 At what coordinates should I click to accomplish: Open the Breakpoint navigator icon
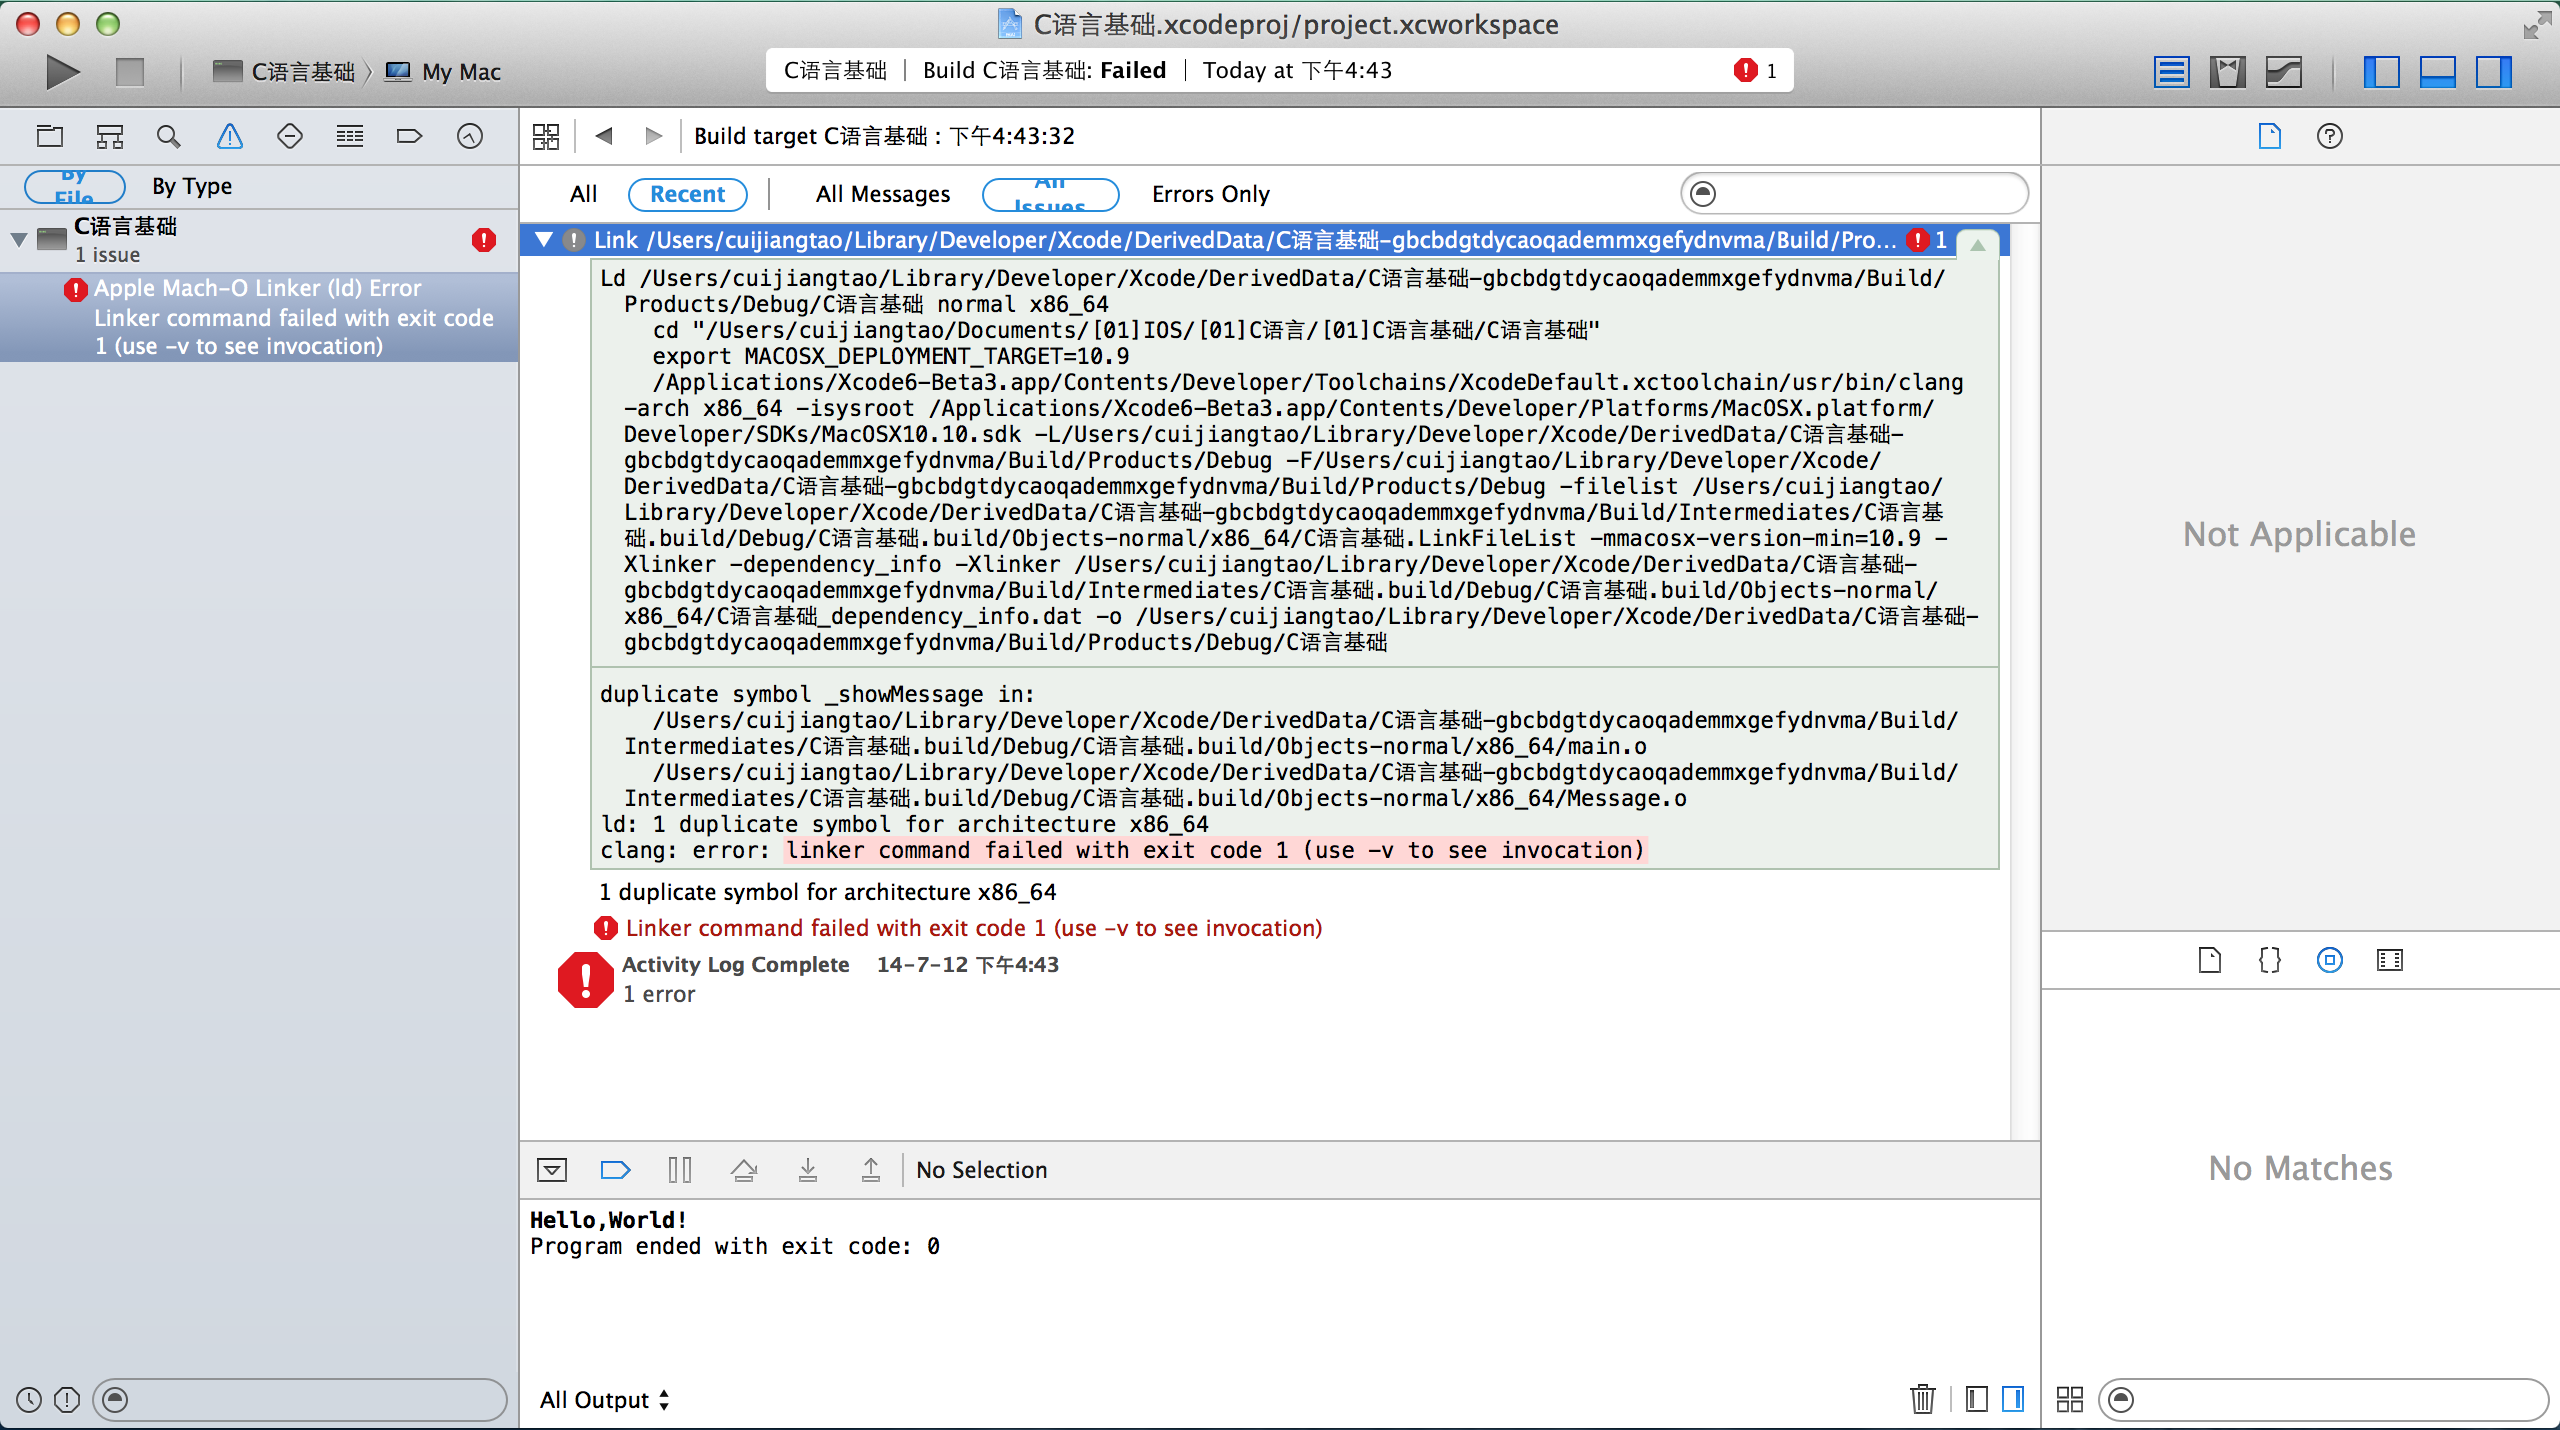click(x=409, y=136)
